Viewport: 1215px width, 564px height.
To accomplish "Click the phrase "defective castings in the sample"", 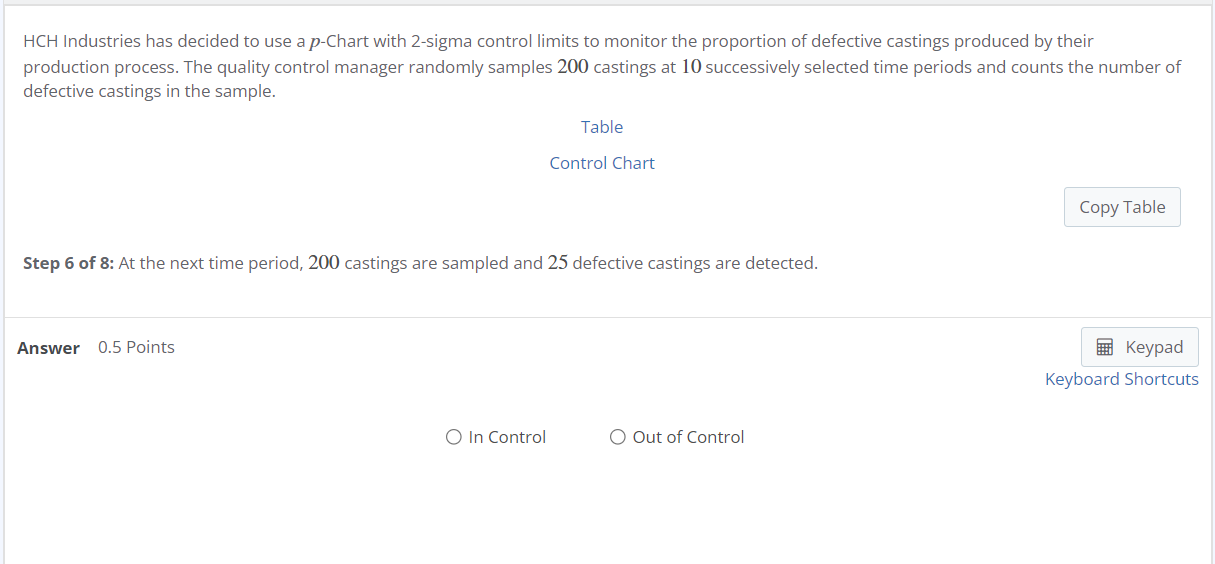I will pyautogui.click(x=147, y=91).
